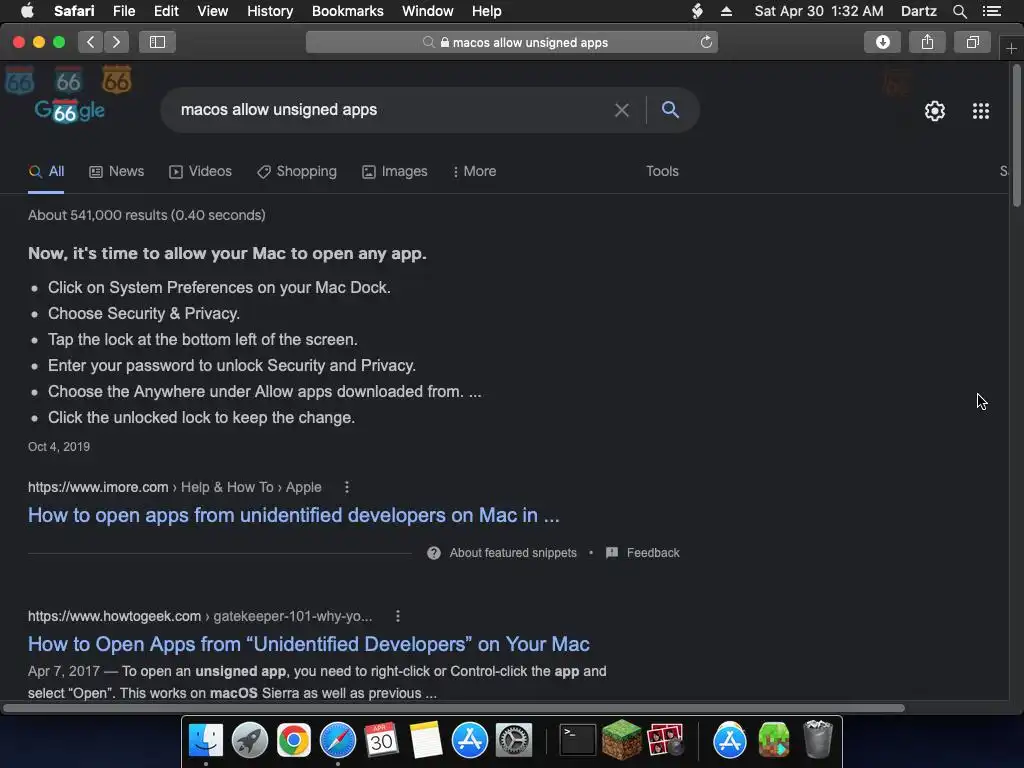Switch to the News results tab

coord(117,172)
